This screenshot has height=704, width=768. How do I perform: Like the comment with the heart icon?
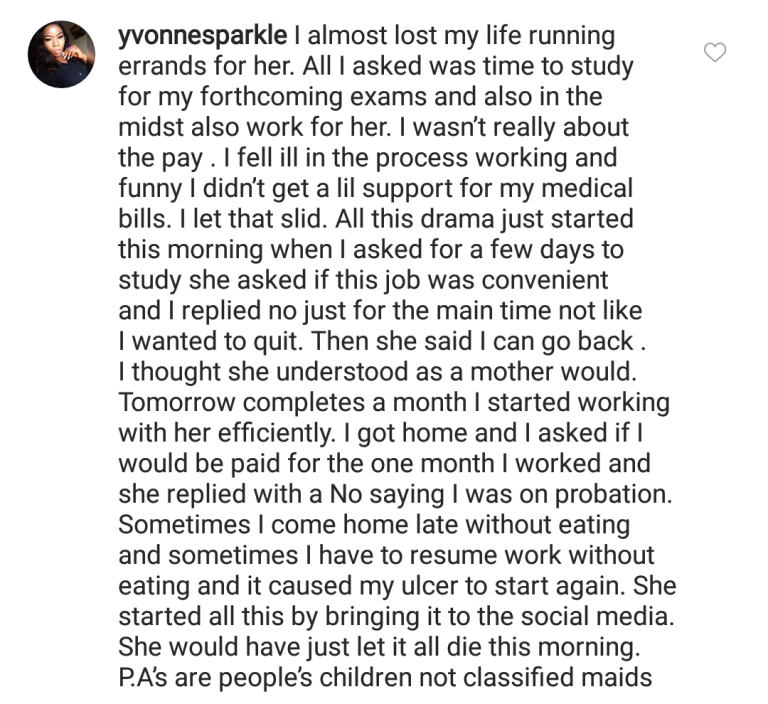click(x=715, y=52)
